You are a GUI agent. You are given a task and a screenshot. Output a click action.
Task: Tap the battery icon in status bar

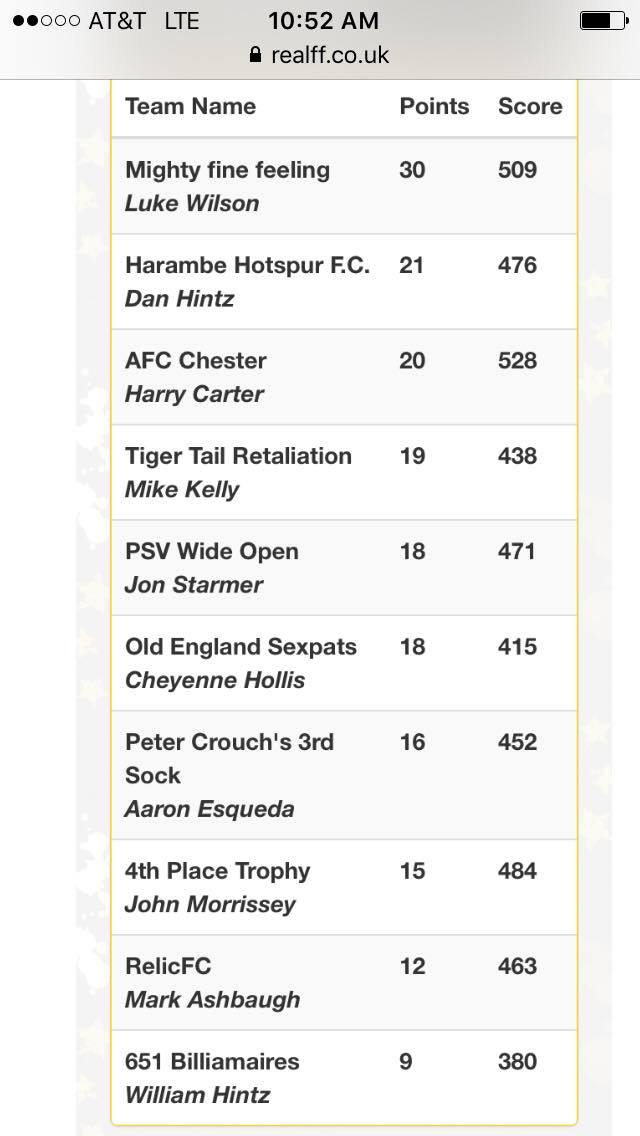tap(604, 20)
